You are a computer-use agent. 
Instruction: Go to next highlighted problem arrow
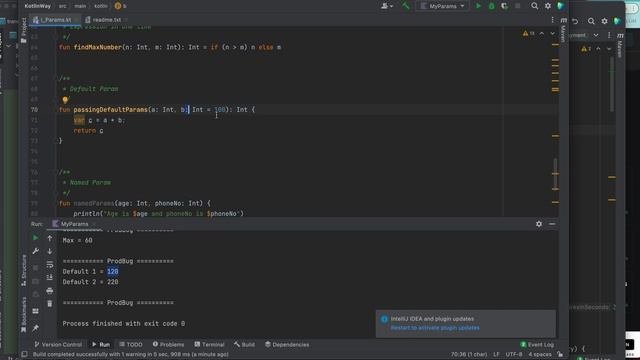point(552,33)
